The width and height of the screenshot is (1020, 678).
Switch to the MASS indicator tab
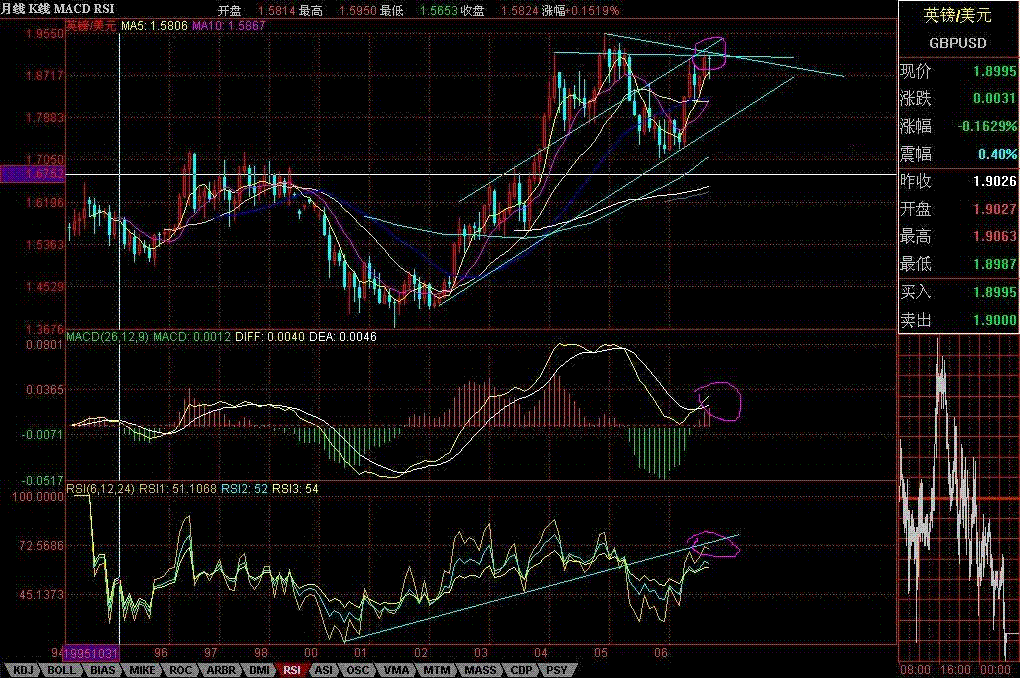point(479,669)
